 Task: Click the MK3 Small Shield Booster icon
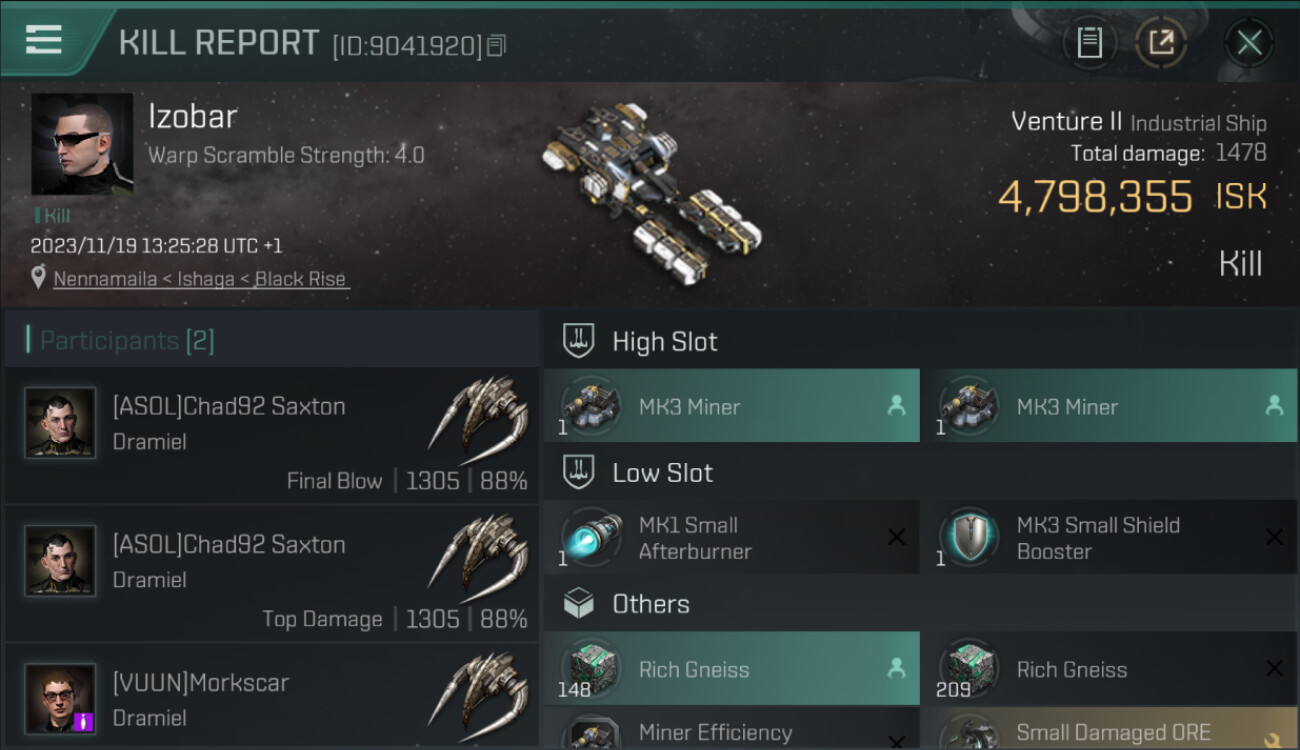pyautogui.click(x=969, y=537)
